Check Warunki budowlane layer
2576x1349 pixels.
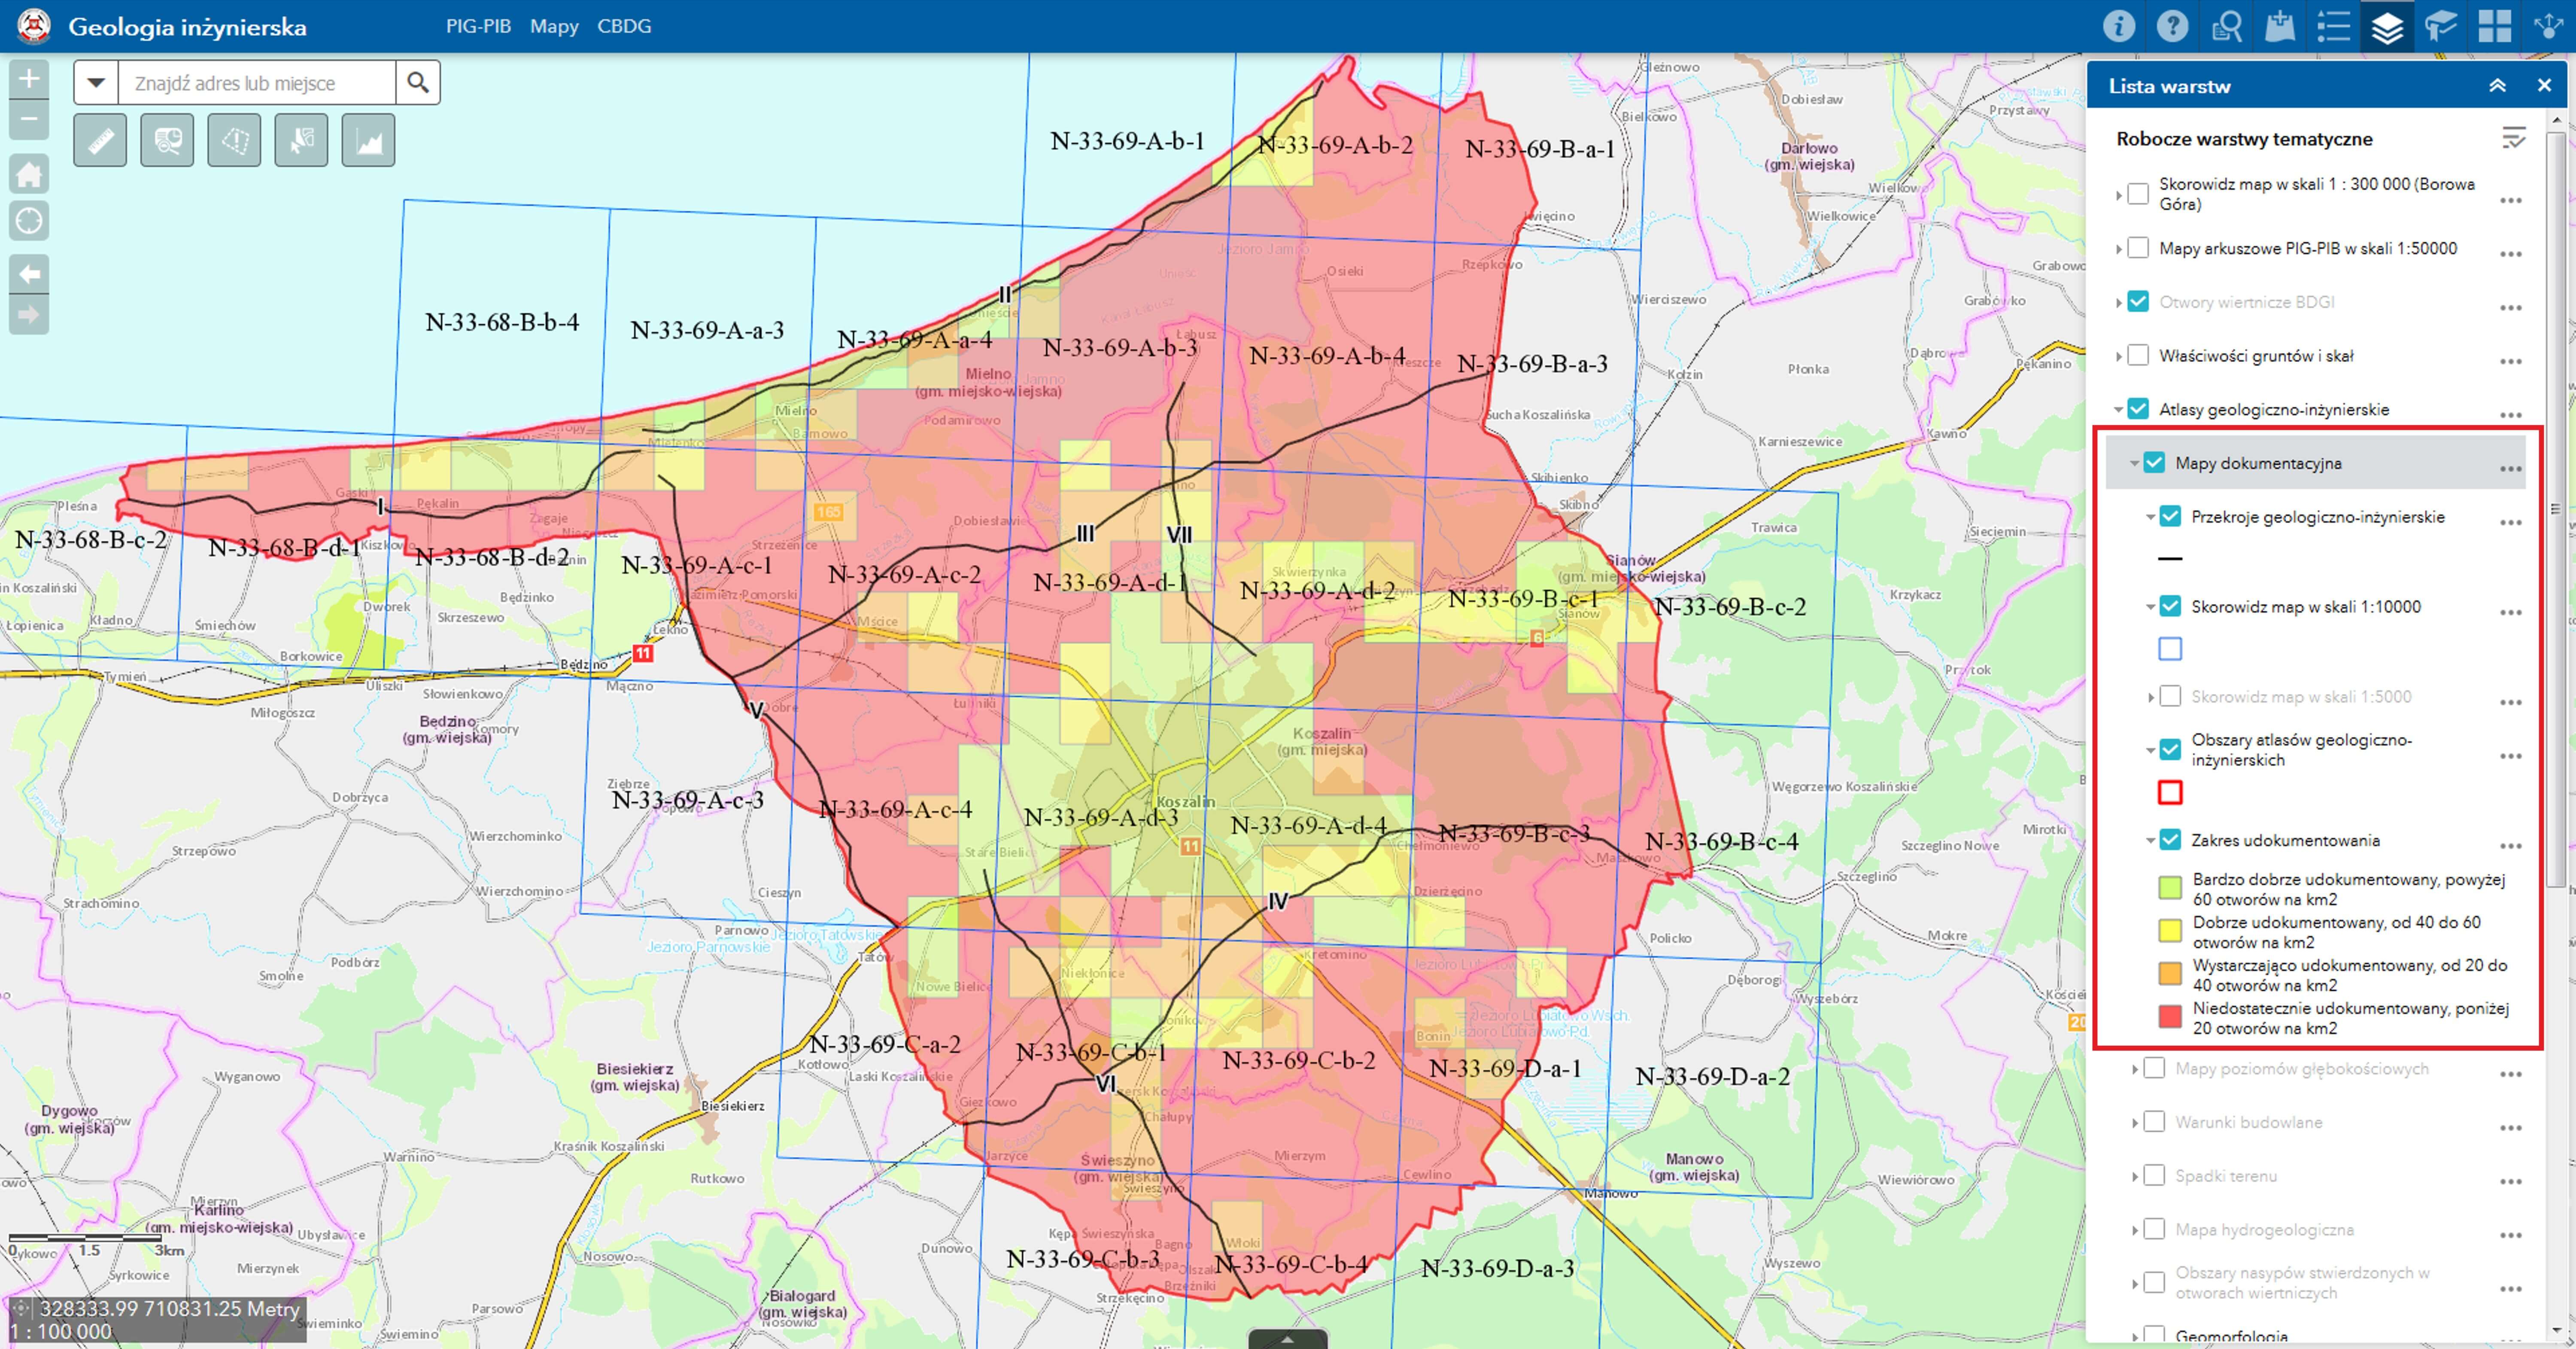point(2154,1122)
